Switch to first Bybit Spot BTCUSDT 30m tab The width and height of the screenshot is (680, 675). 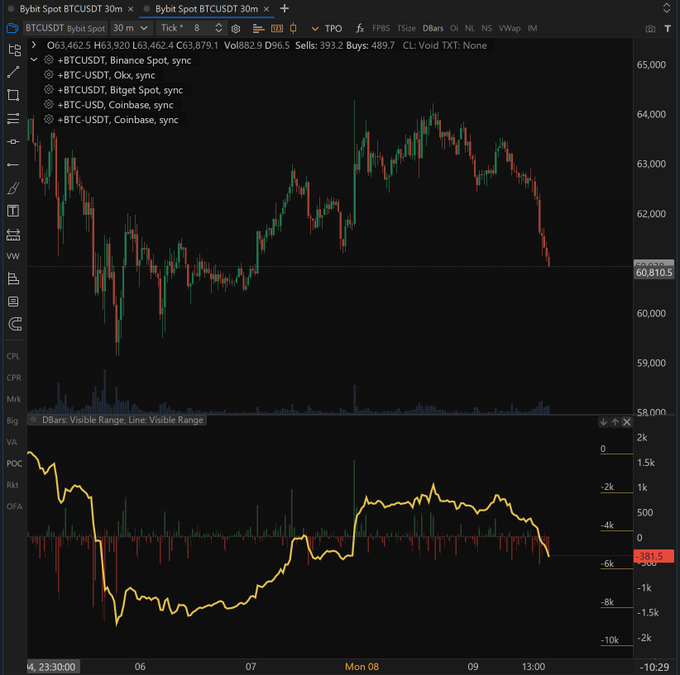71,9
